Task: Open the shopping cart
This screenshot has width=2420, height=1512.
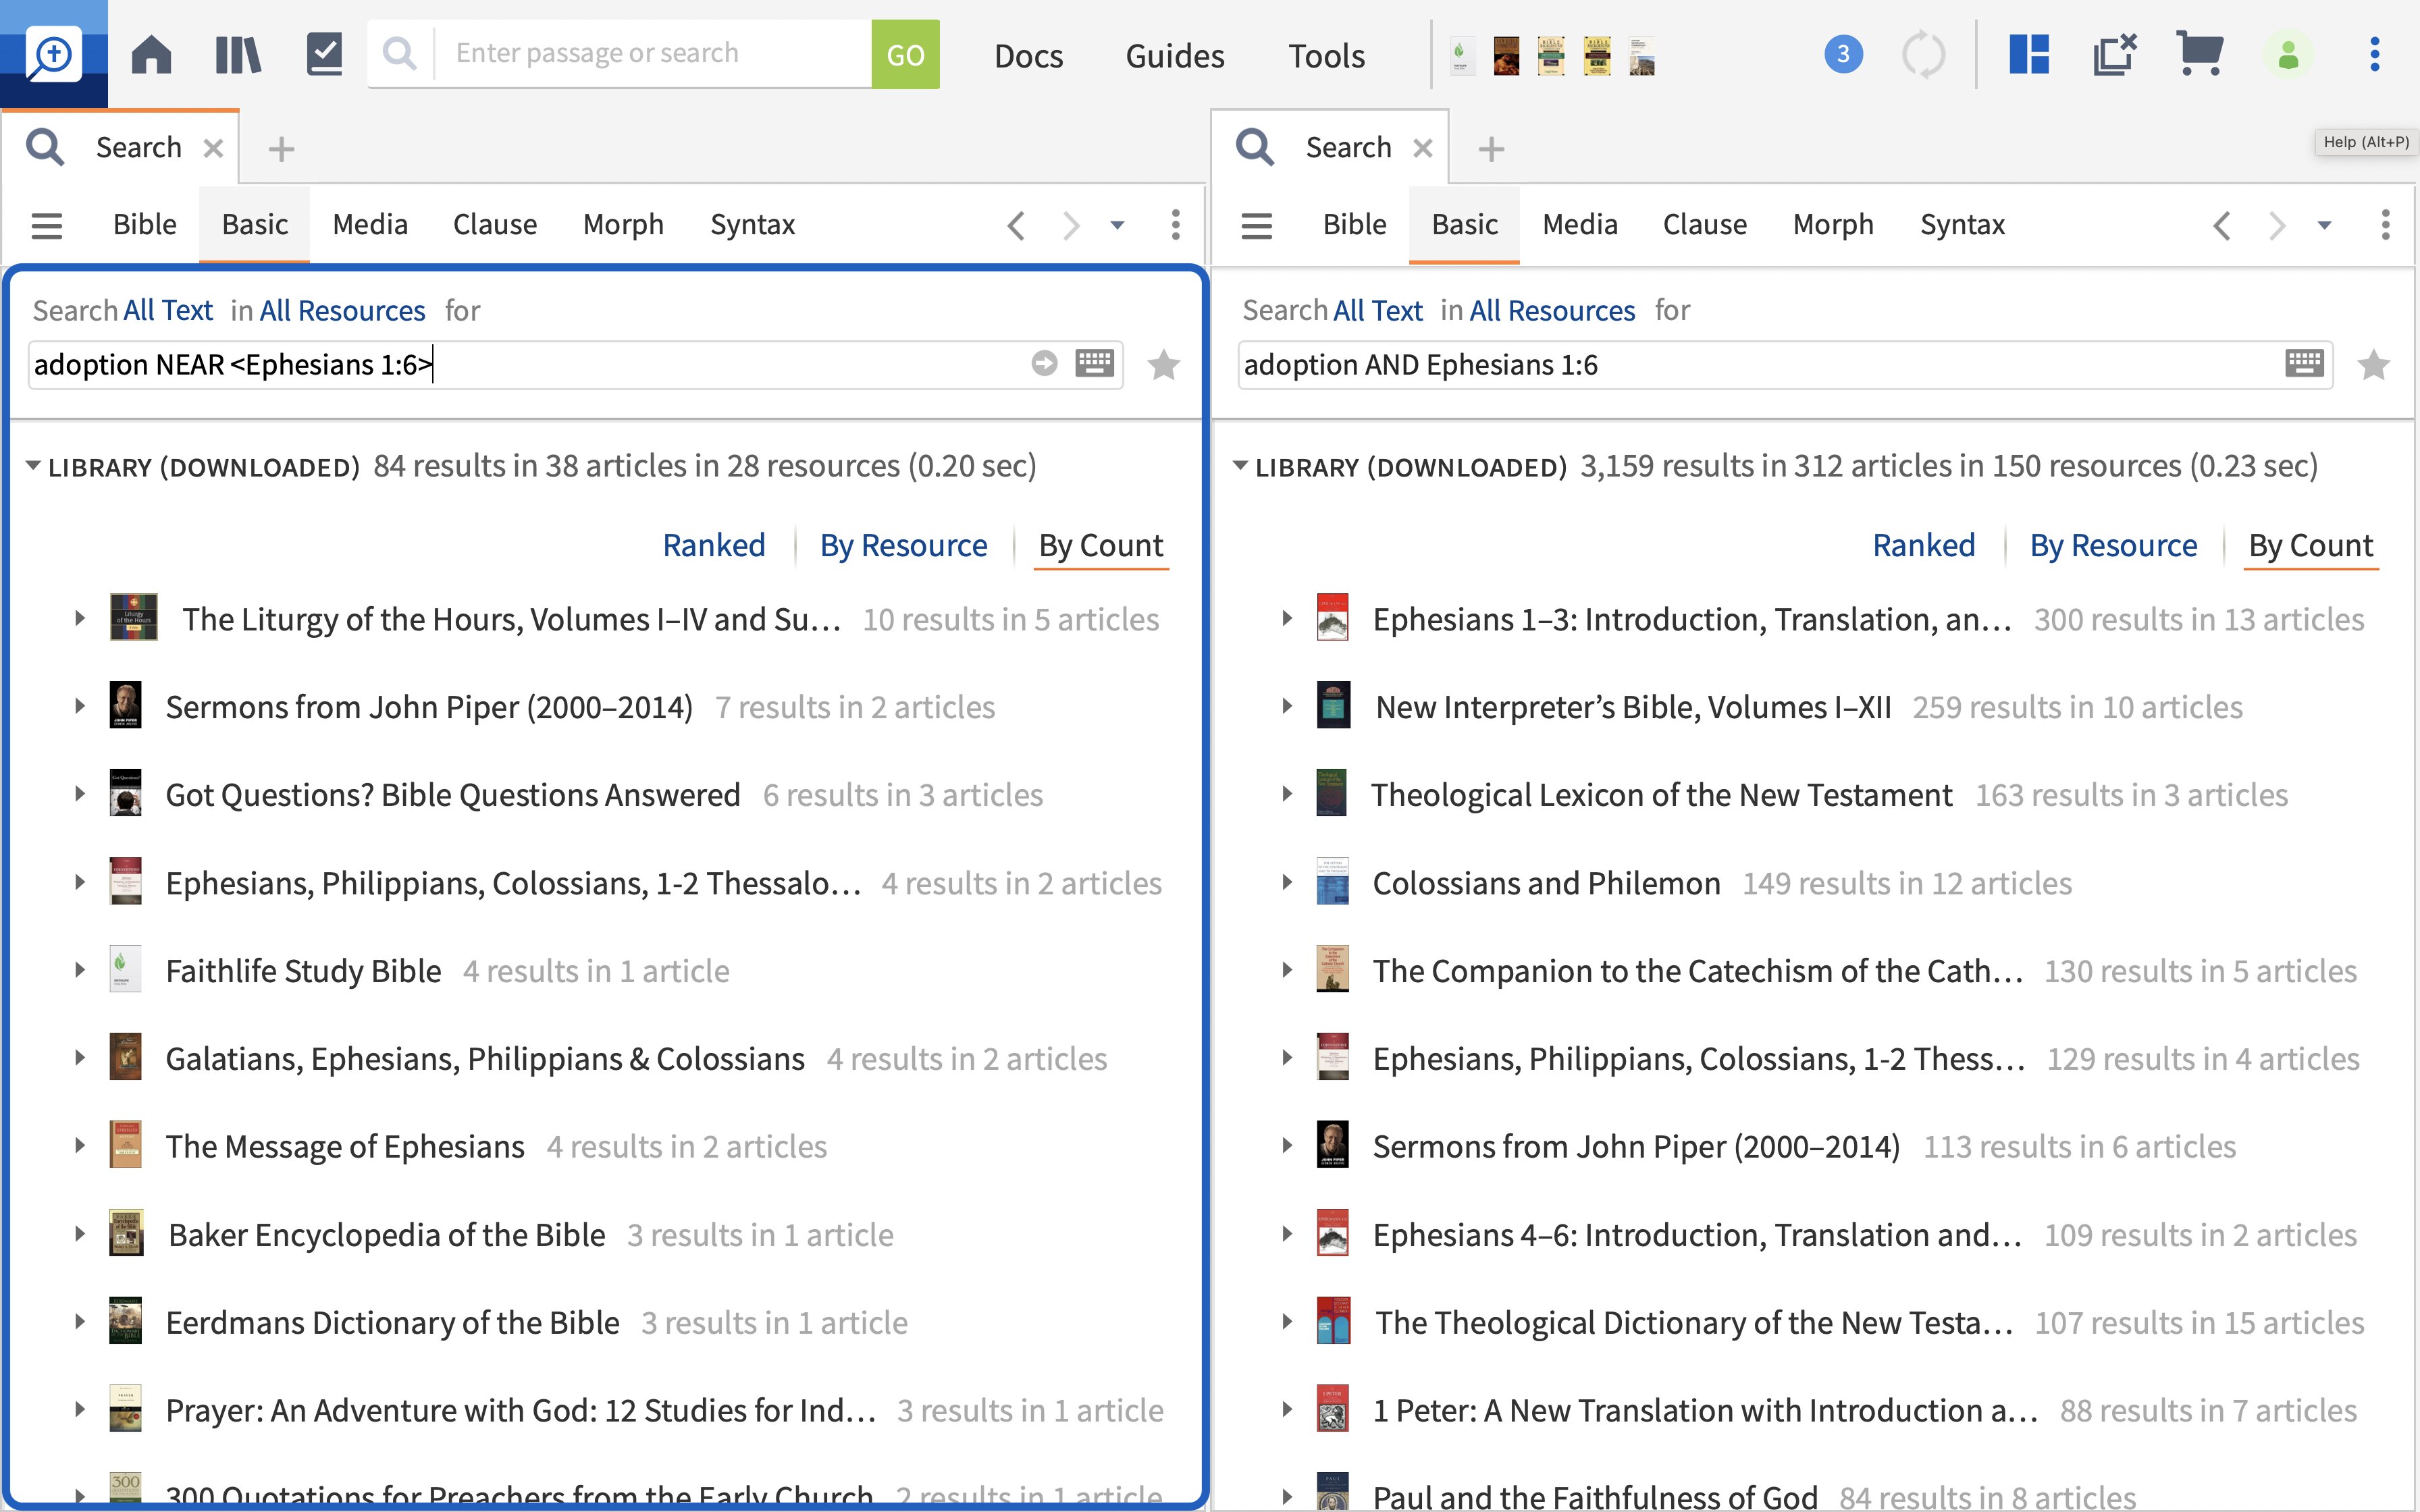Action: click(2200, 54)
